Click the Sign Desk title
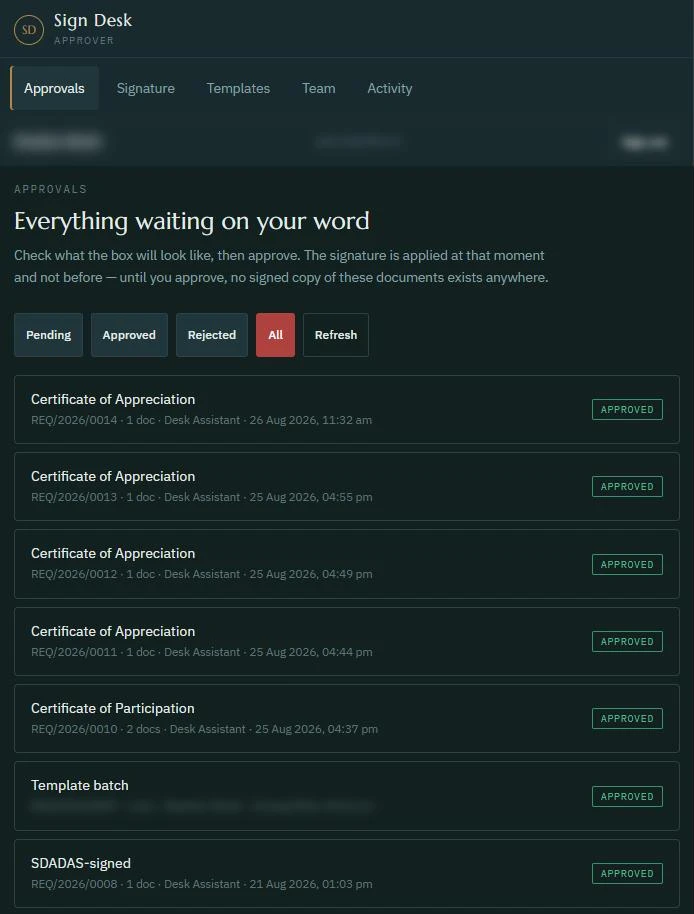The height and width of the screenshot is (914, 694). pos(93,20)
